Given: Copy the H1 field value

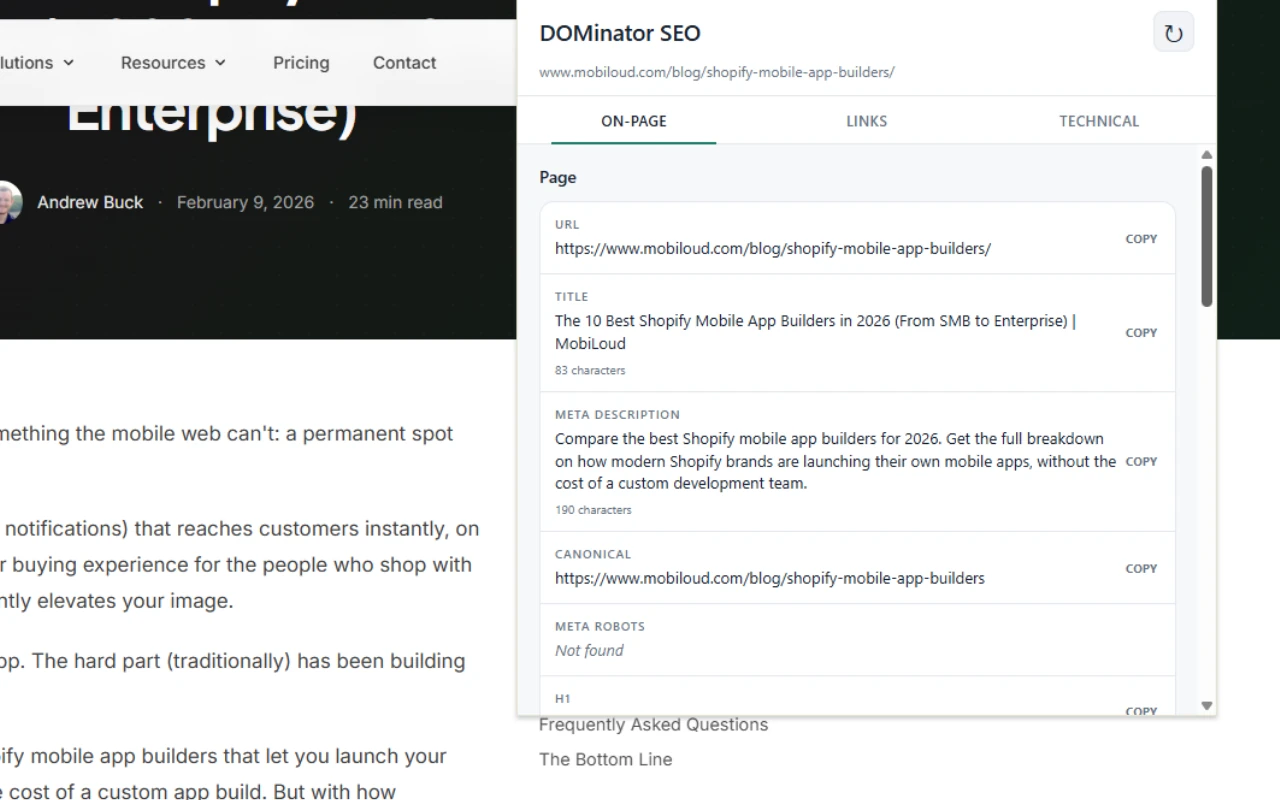Looking at the screenshot, I should pos(1141,711).
